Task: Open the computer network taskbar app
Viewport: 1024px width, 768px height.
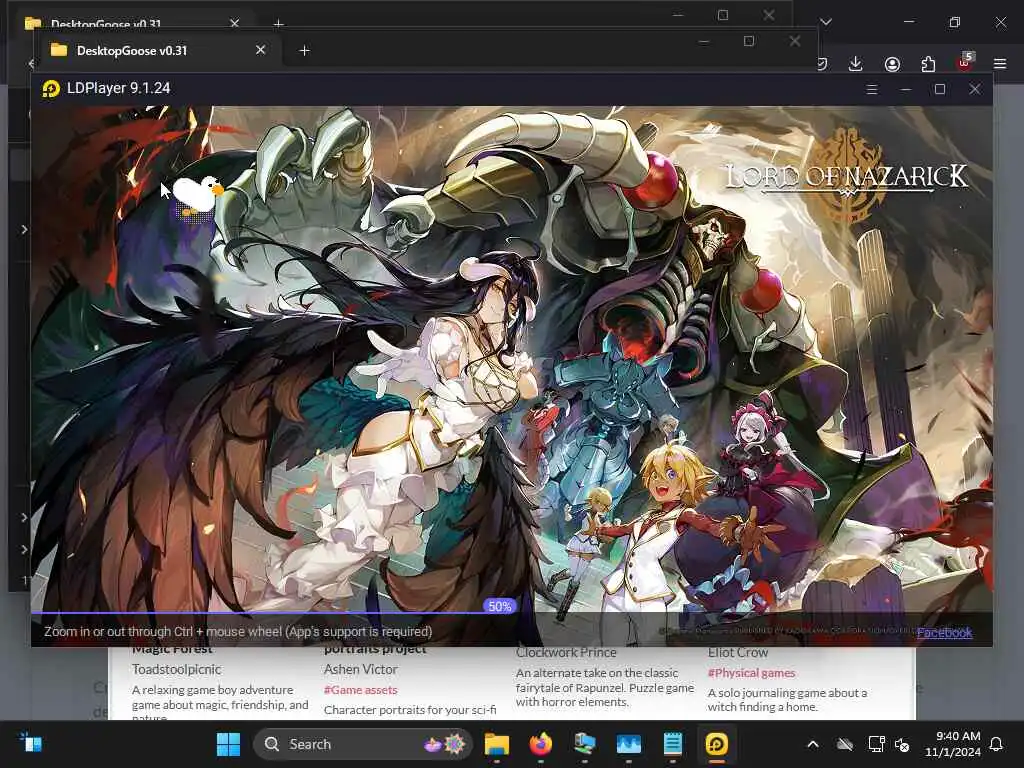Action: tap(584, 744)
